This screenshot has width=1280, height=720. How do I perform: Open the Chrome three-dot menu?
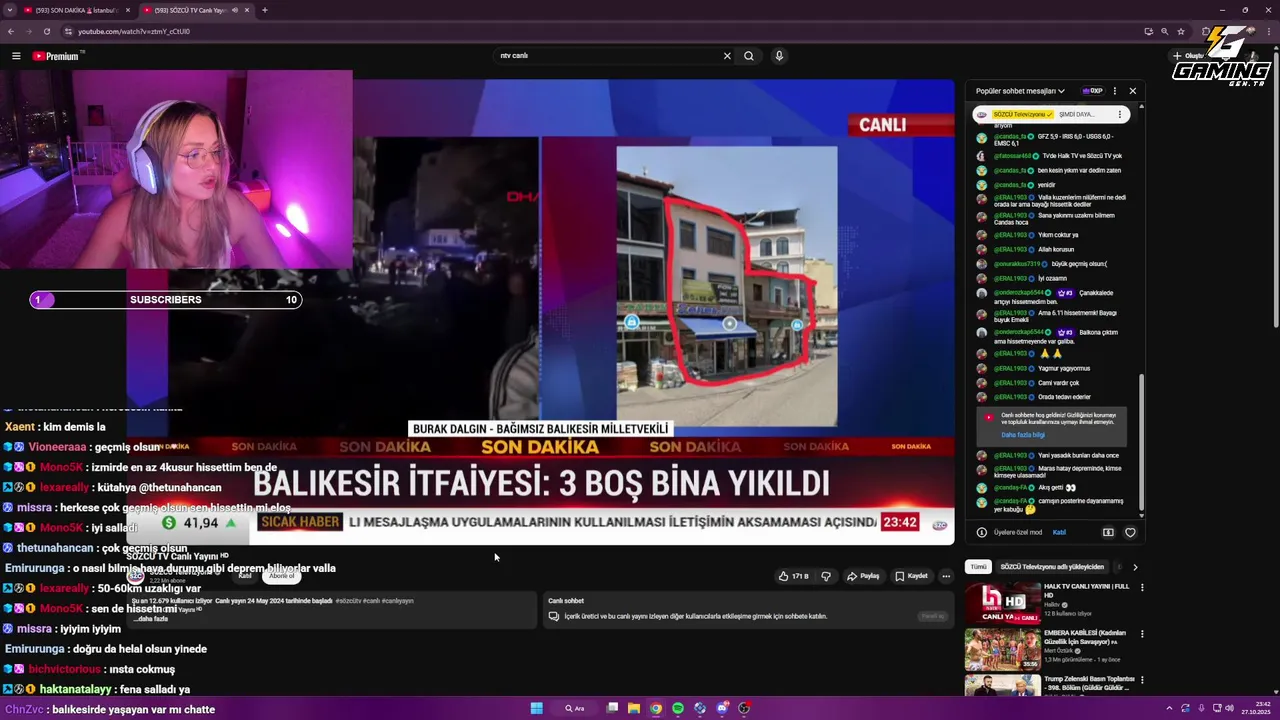(x=1271, y=31)
